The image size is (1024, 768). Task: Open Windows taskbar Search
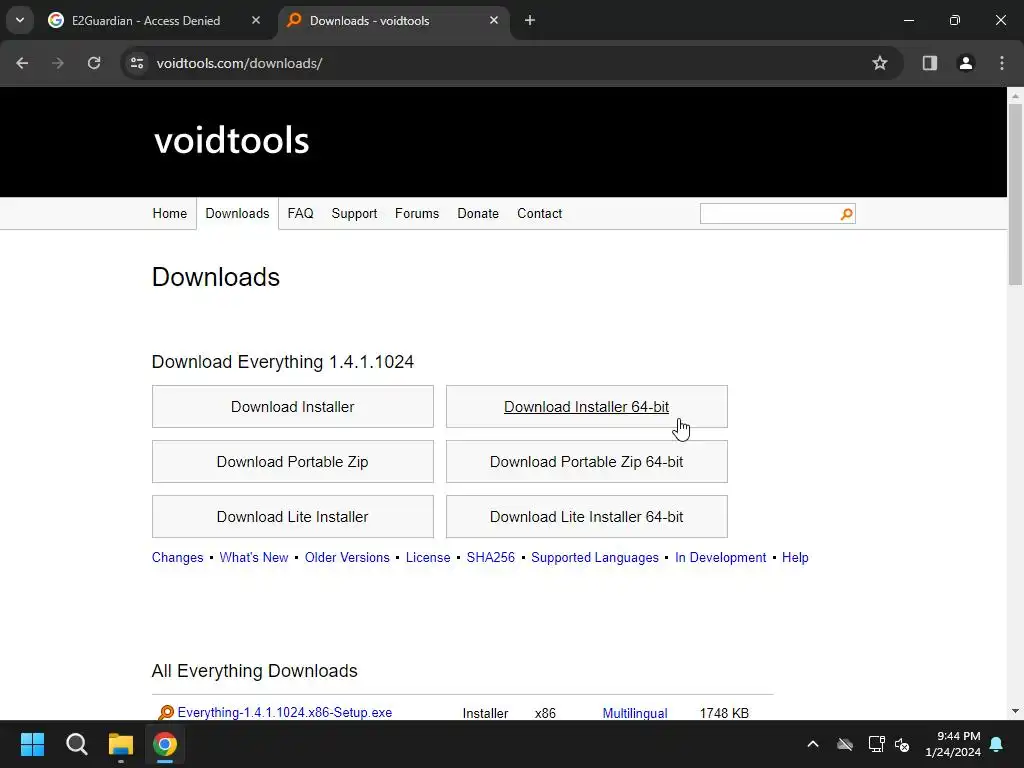[x=76, y=744]
